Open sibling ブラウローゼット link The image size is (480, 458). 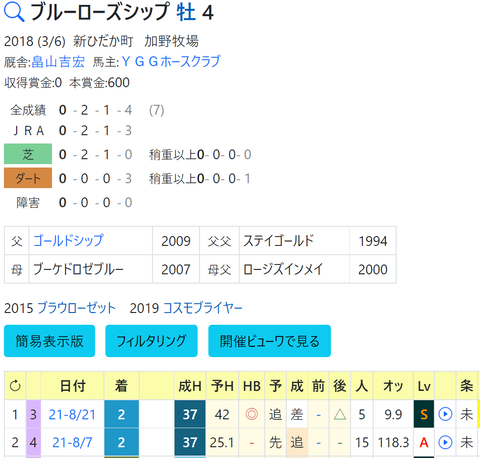(76, 308)
